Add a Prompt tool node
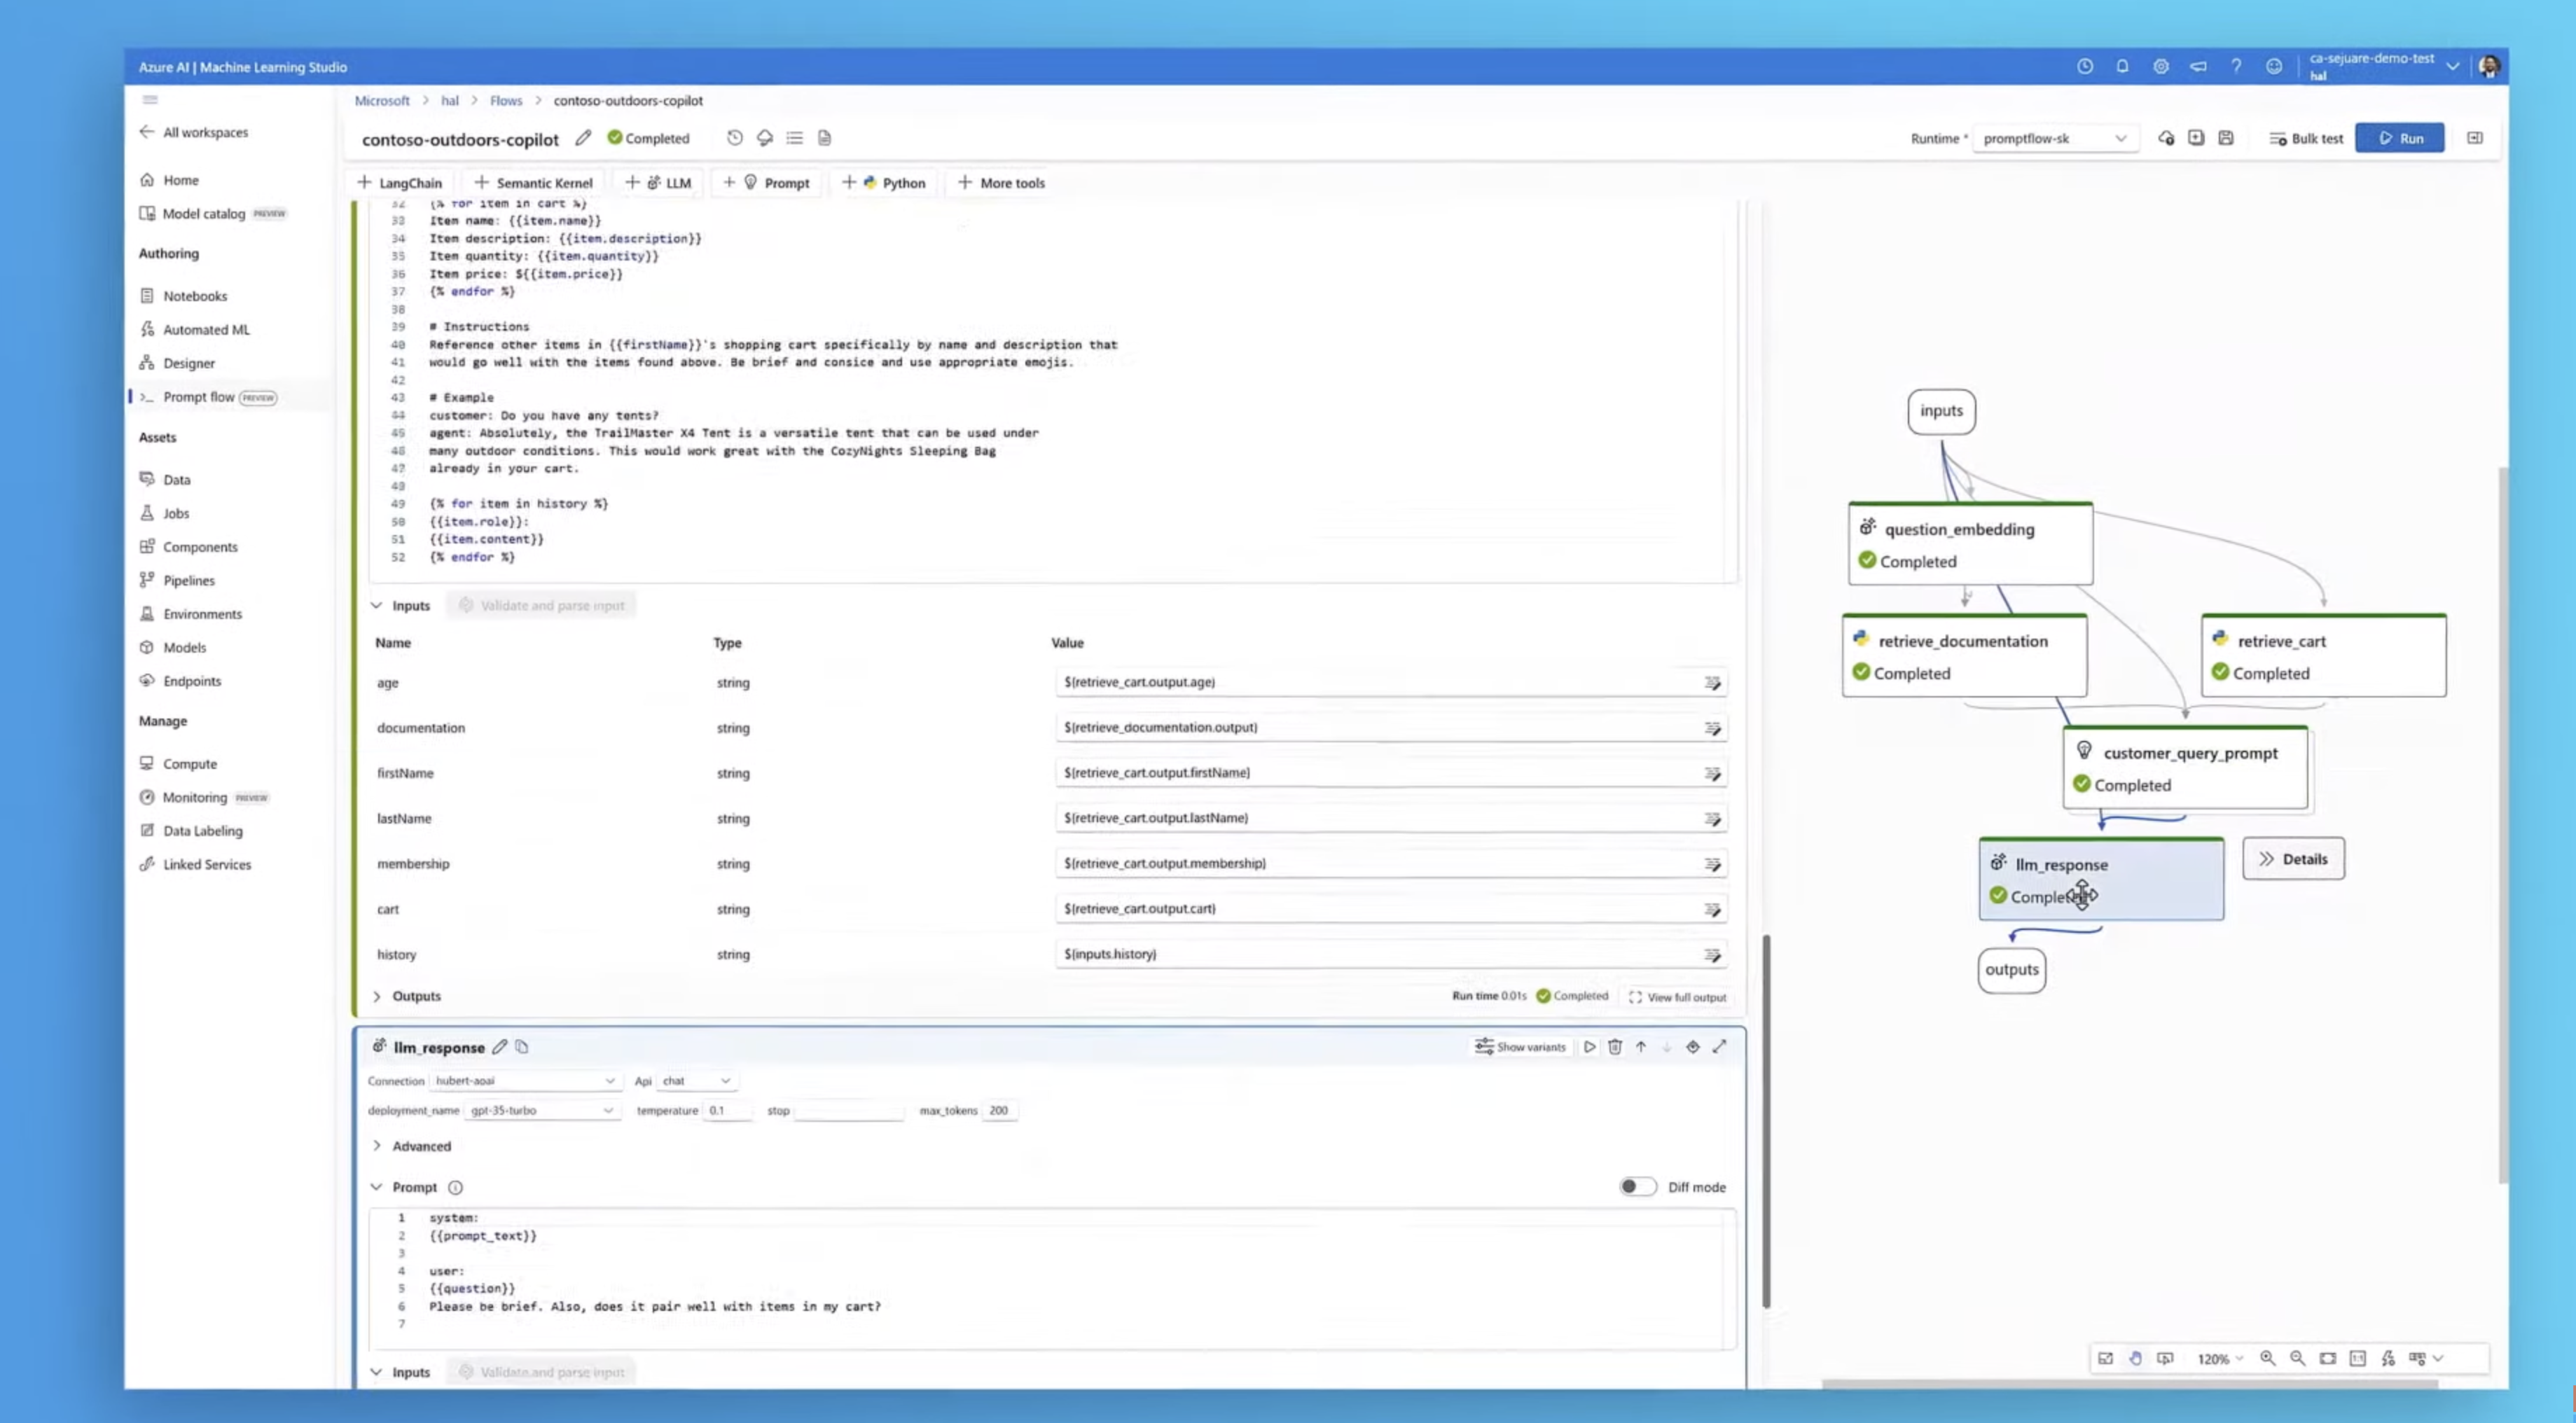Image resolution: width=2576 pixels, height=1423 pixels. coord(766,183)
